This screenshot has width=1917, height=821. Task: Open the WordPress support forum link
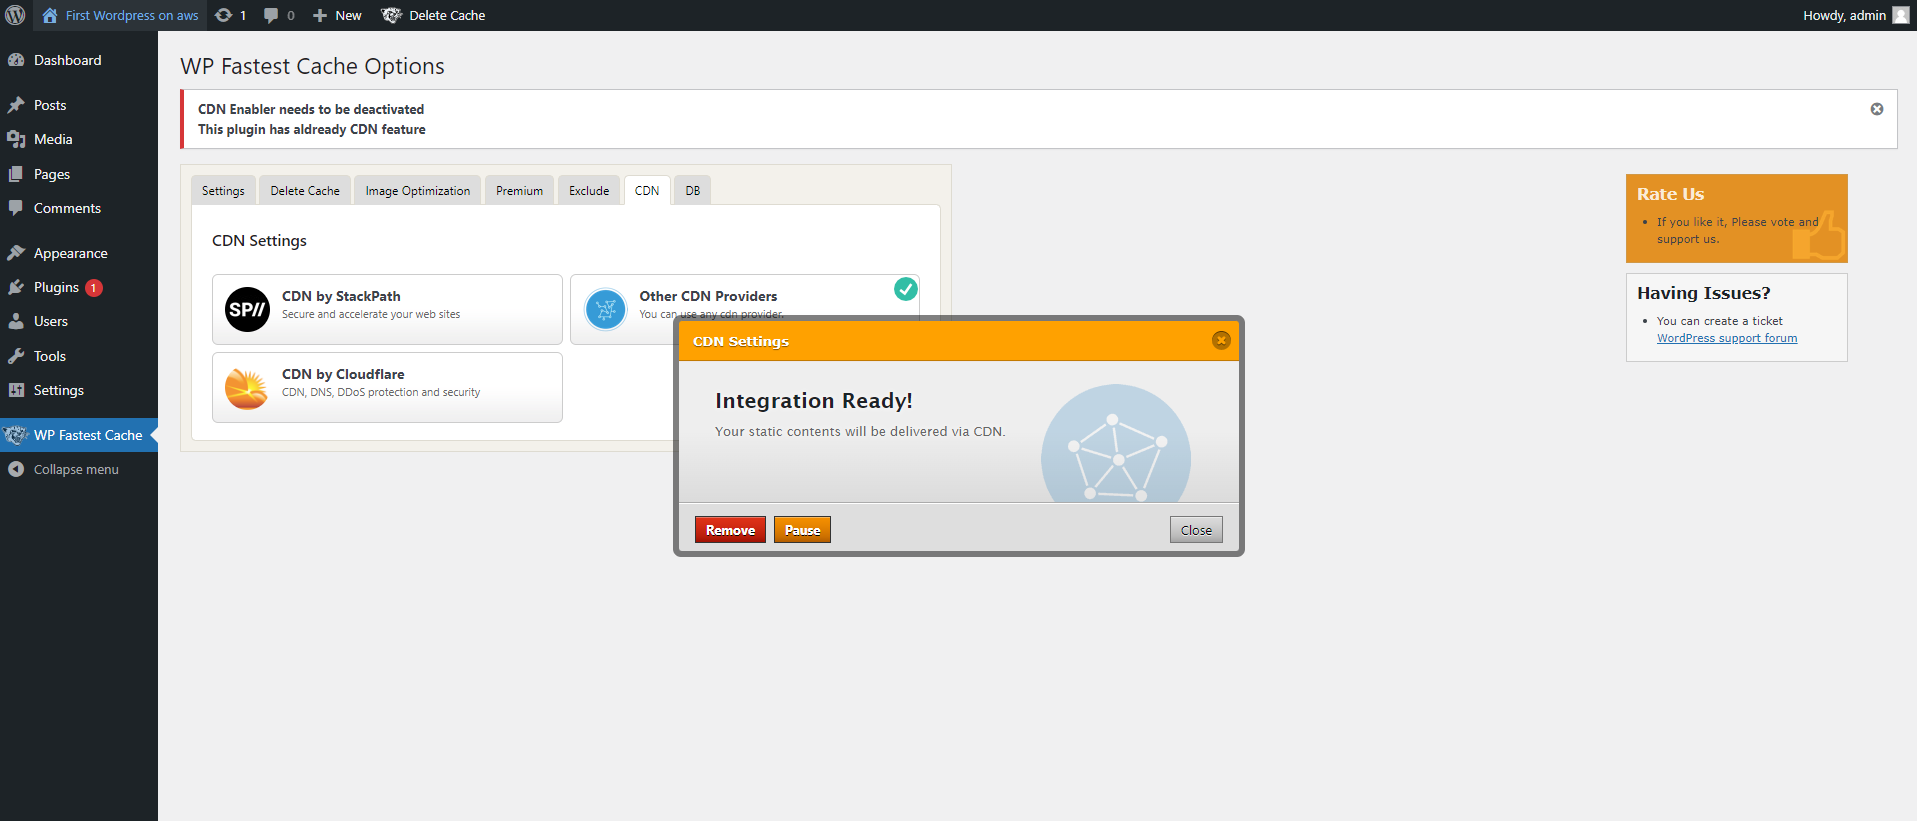pyautogui.click(x=1727, y=338)
